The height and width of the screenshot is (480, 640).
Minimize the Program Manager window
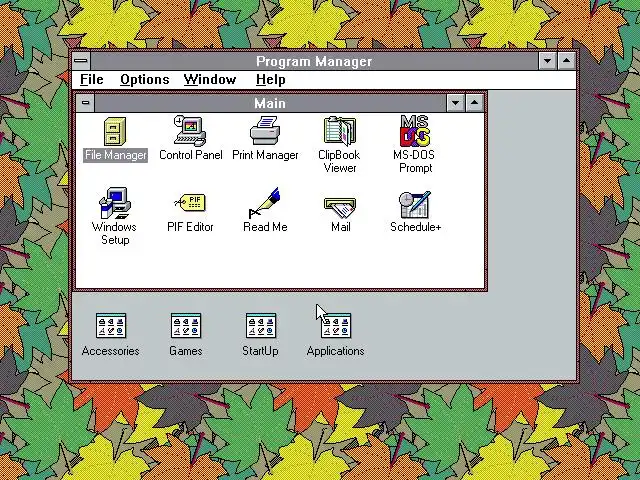point(547,61)
